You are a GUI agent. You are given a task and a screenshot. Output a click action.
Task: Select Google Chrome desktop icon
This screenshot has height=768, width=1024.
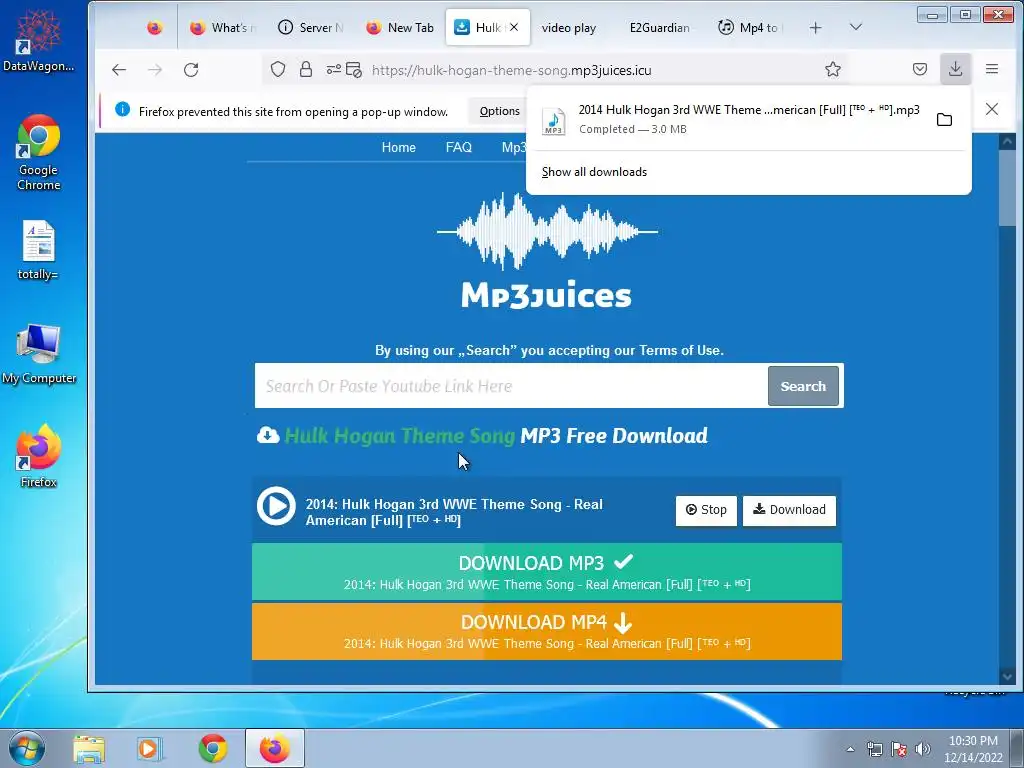[x=39, y=153]
